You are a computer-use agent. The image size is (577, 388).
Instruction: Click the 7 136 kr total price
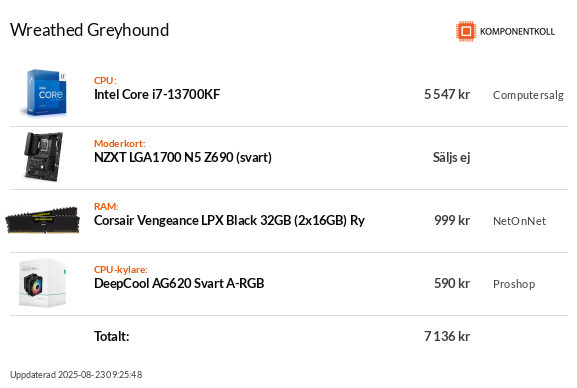point(447,336)
